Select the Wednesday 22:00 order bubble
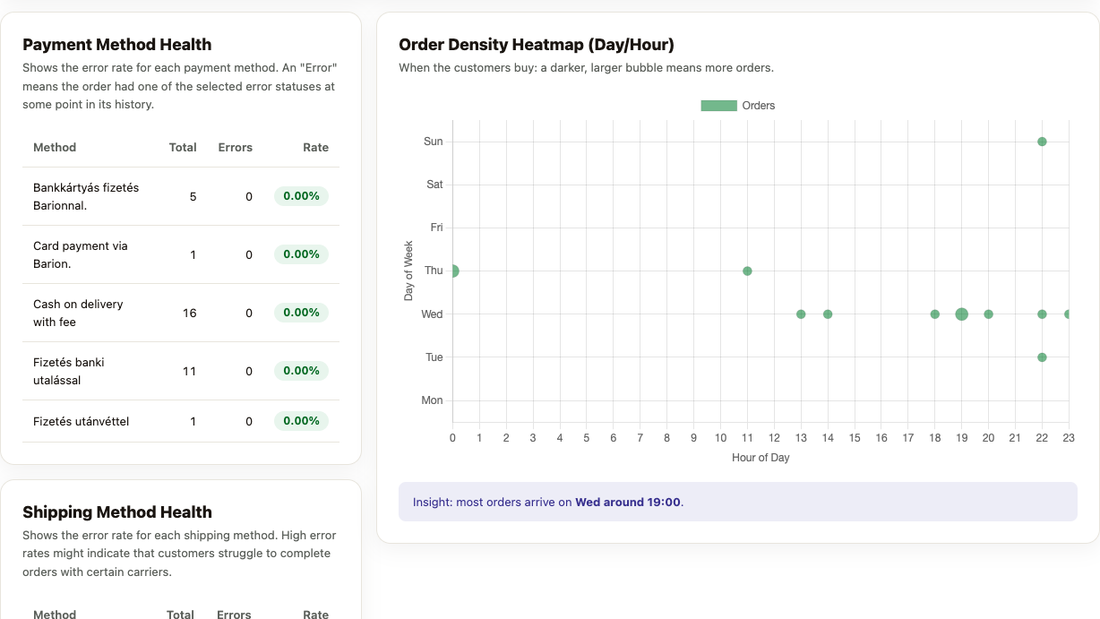1100x619 pixels. [1042, 314]
